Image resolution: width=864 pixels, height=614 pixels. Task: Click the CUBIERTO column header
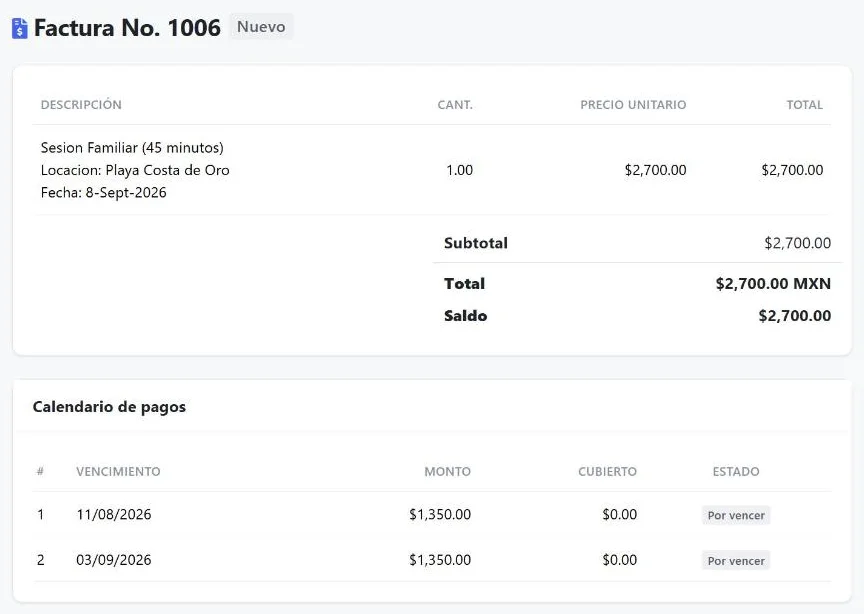(607, 471)
